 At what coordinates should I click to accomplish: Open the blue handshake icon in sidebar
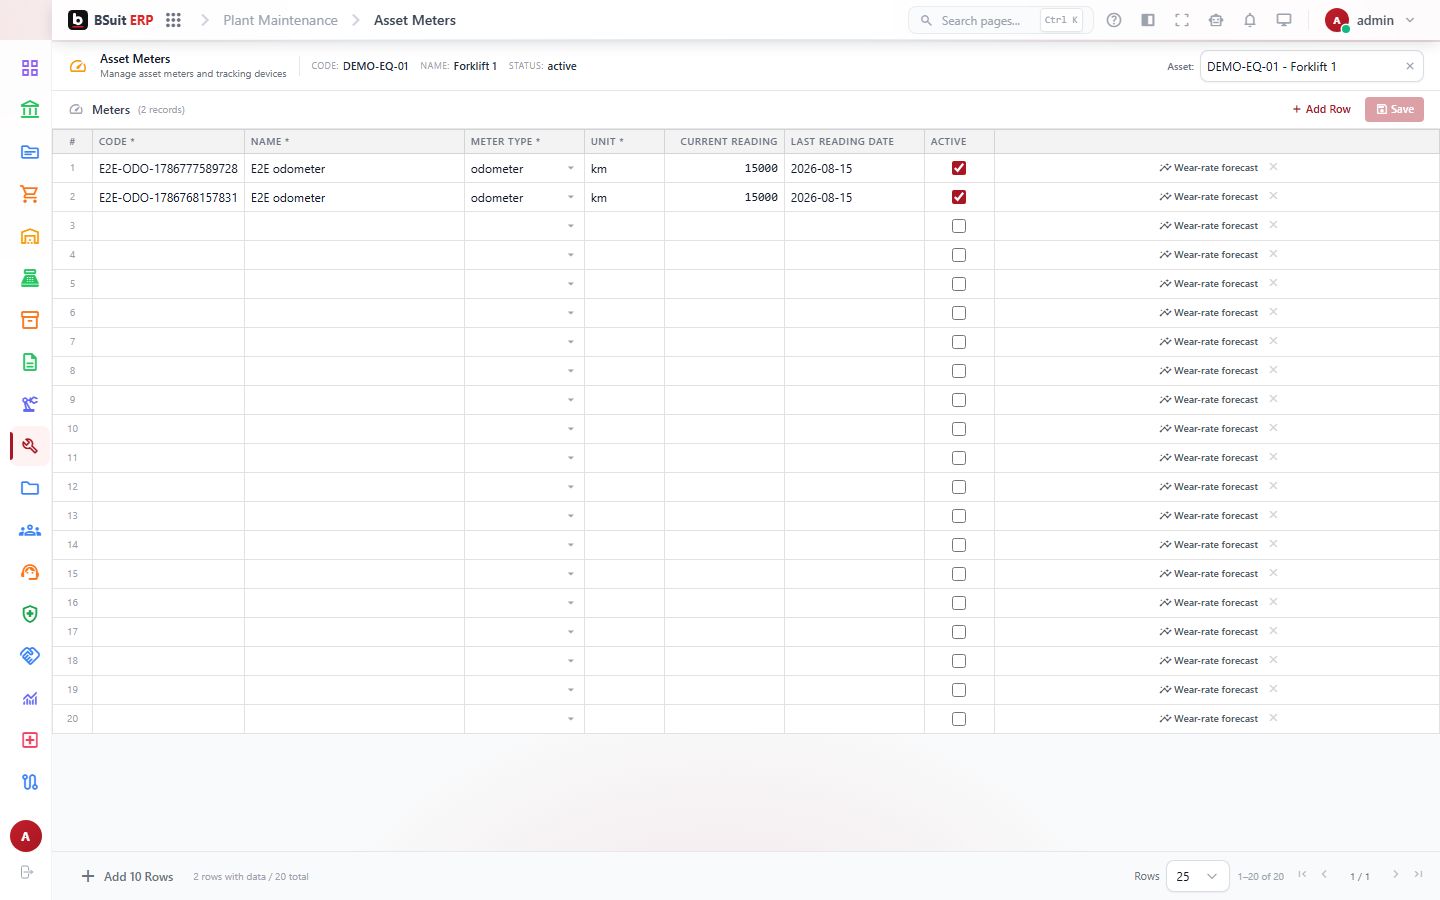point(30,656)
